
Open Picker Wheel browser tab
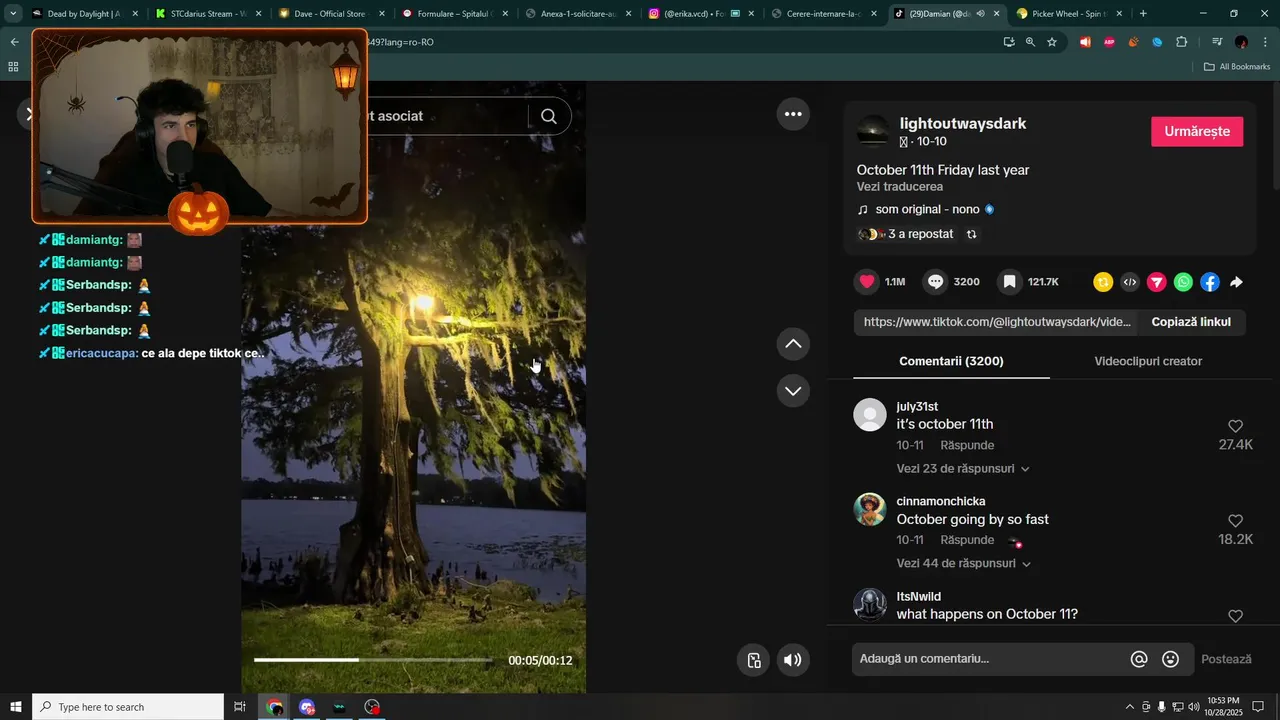point(1070,14)
